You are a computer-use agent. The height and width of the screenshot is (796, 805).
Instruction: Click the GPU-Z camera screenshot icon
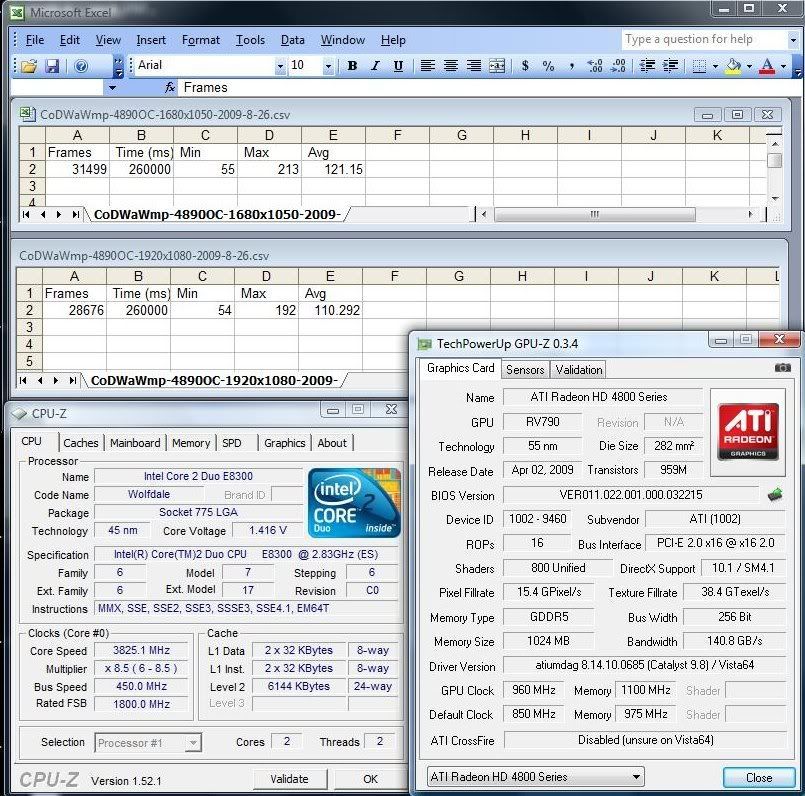click(782, 368)
